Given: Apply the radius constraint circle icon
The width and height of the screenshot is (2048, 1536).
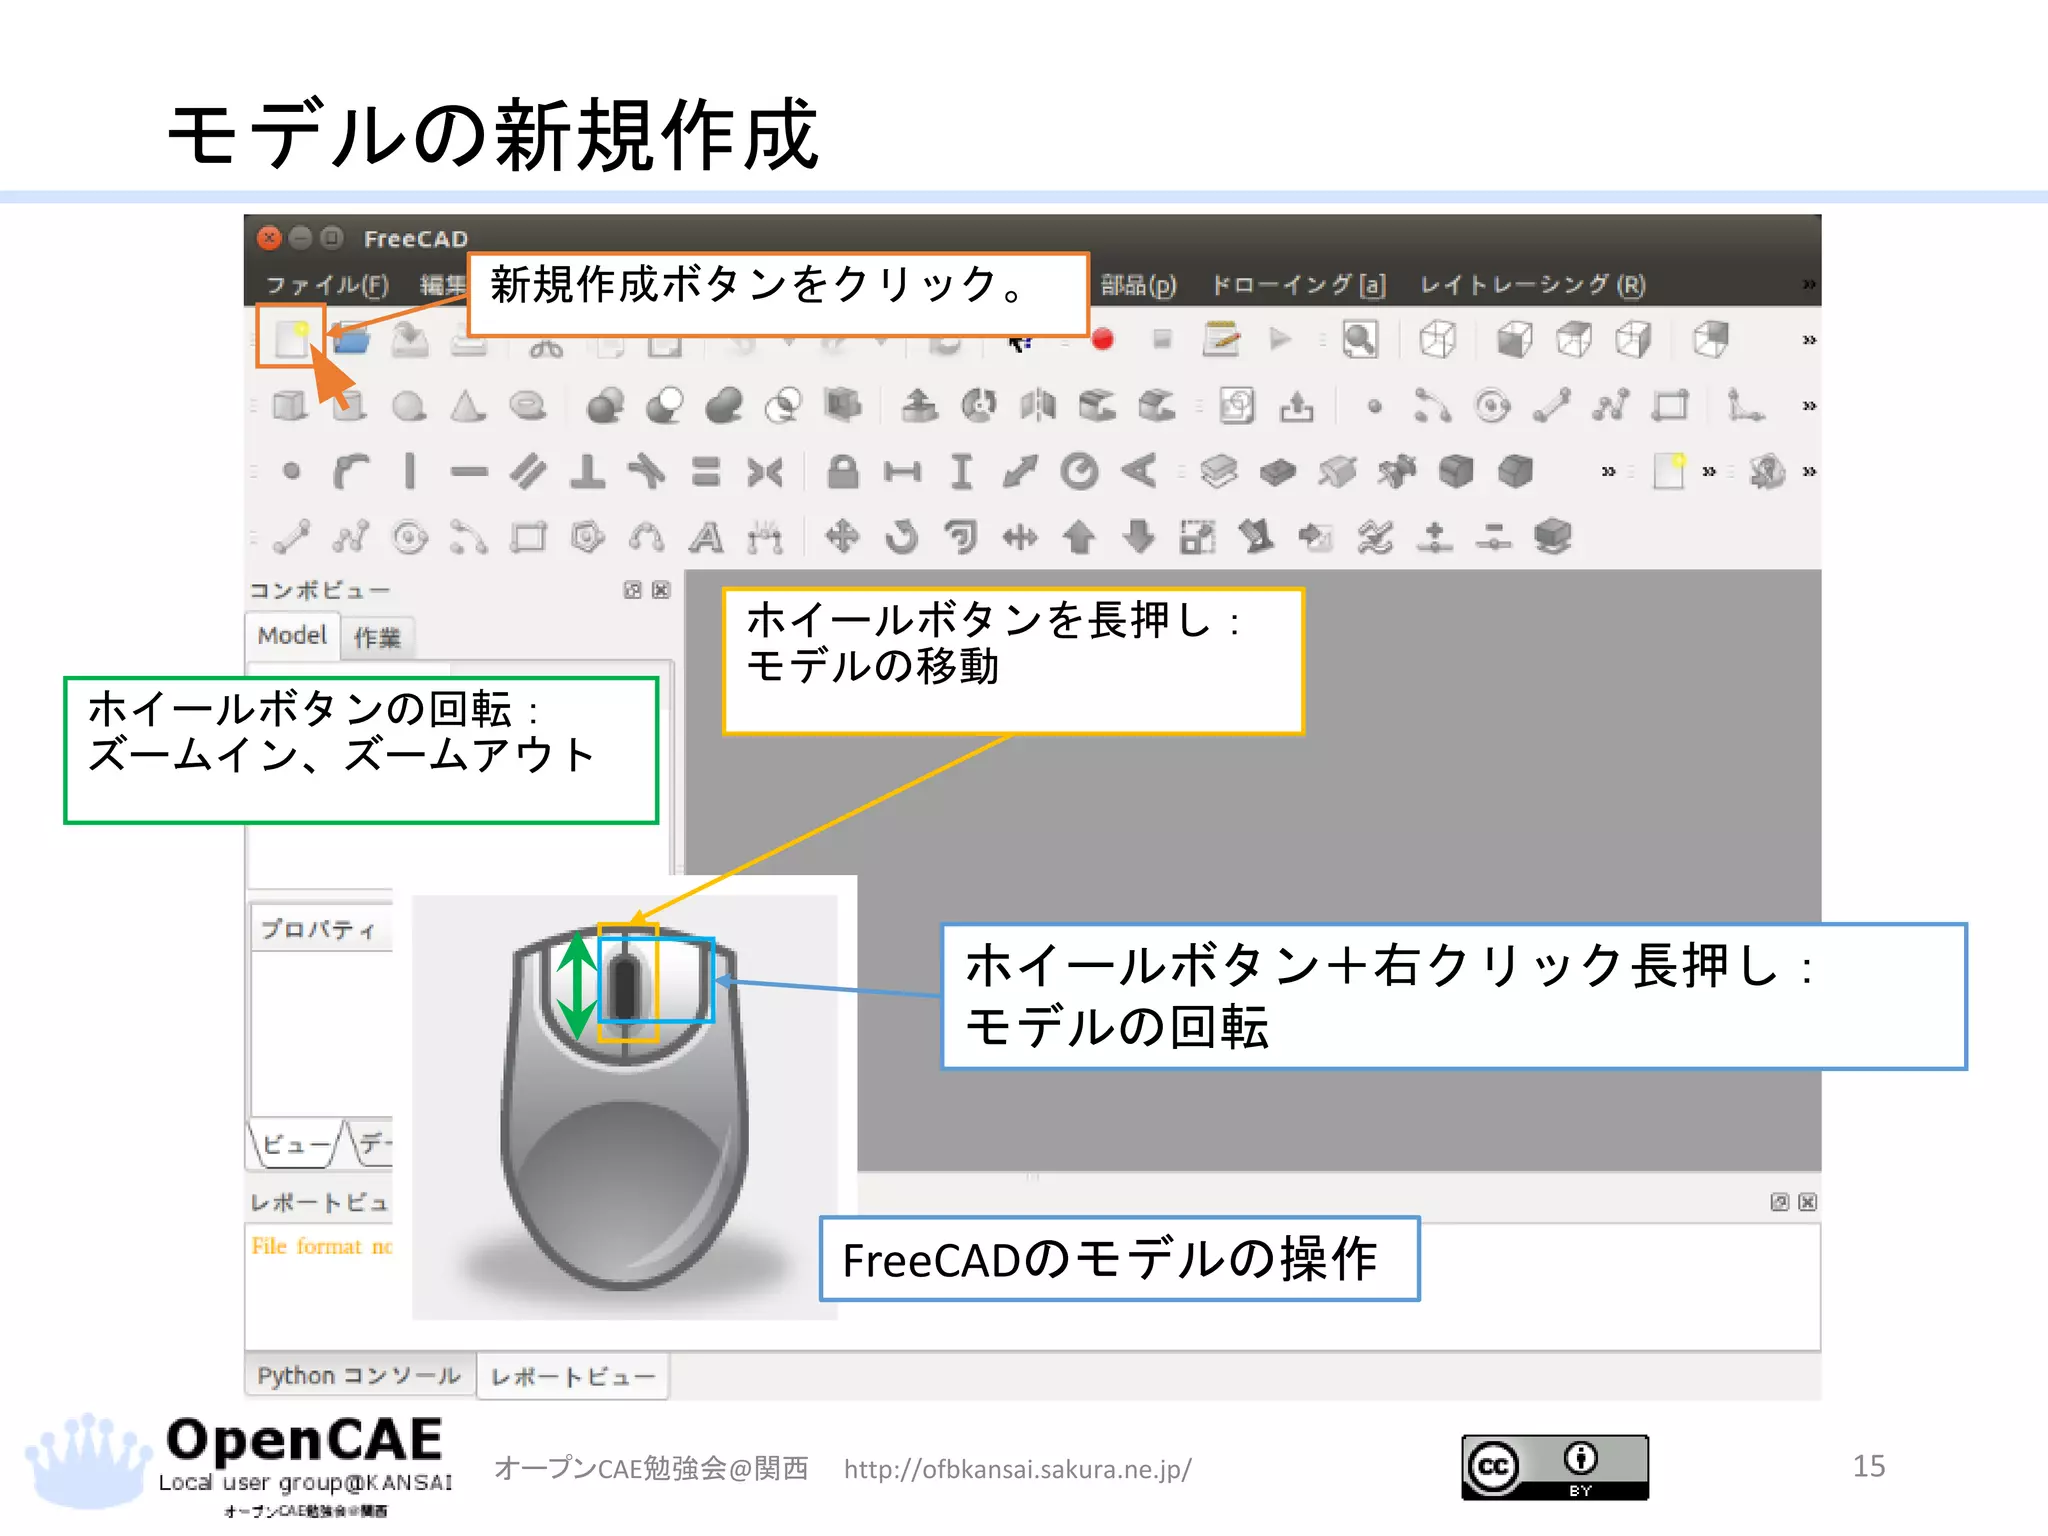Looking at the screenshot, I should point(1079,471).
